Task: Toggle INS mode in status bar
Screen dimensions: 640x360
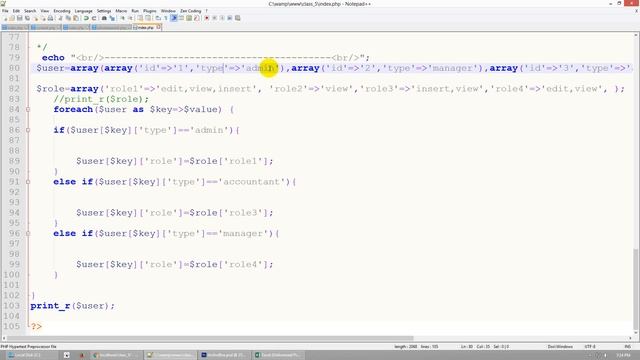Action: 627,346
